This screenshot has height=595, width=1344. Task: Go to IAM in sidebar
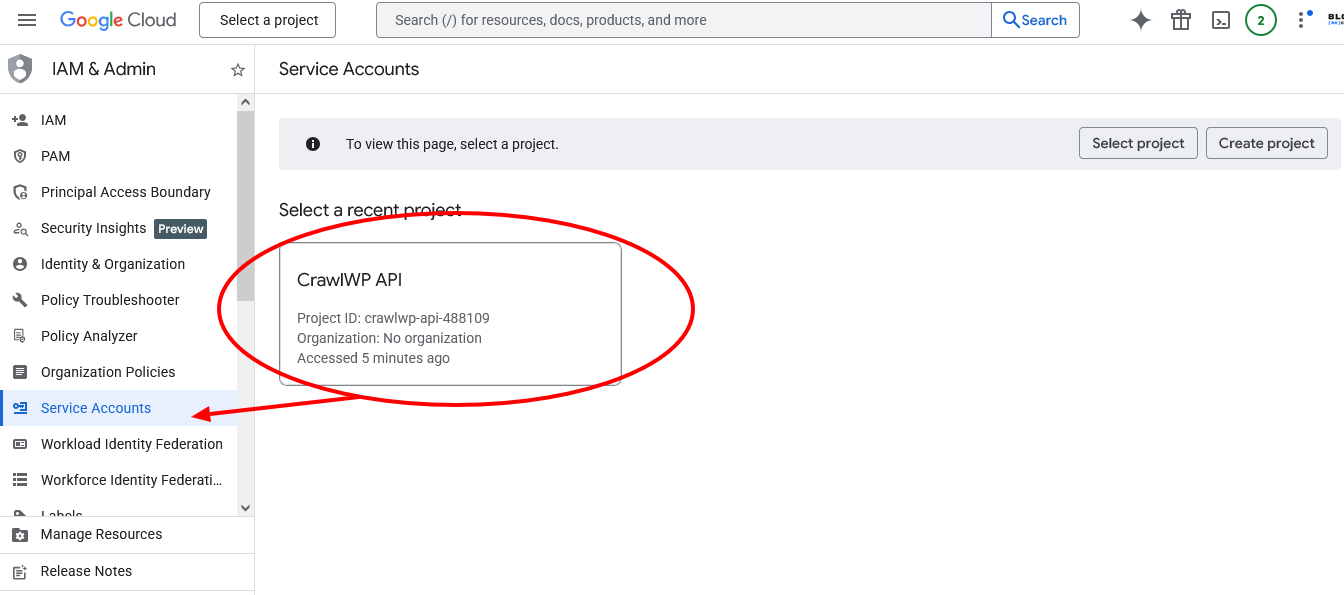coord(53,120)
